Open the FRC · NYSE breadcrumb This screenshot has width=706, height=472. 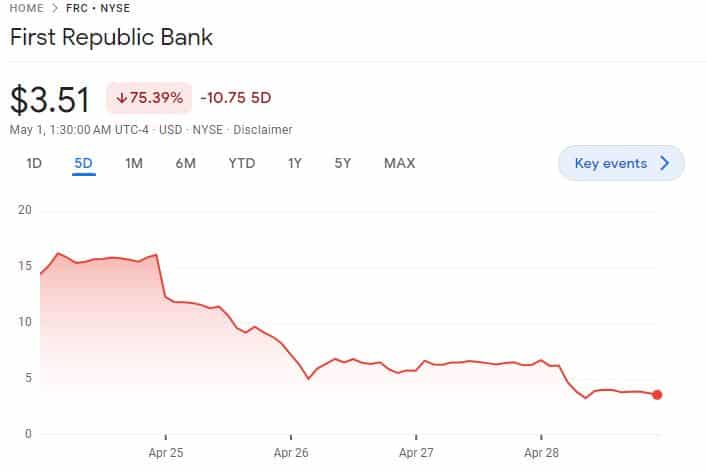[98, 8]
